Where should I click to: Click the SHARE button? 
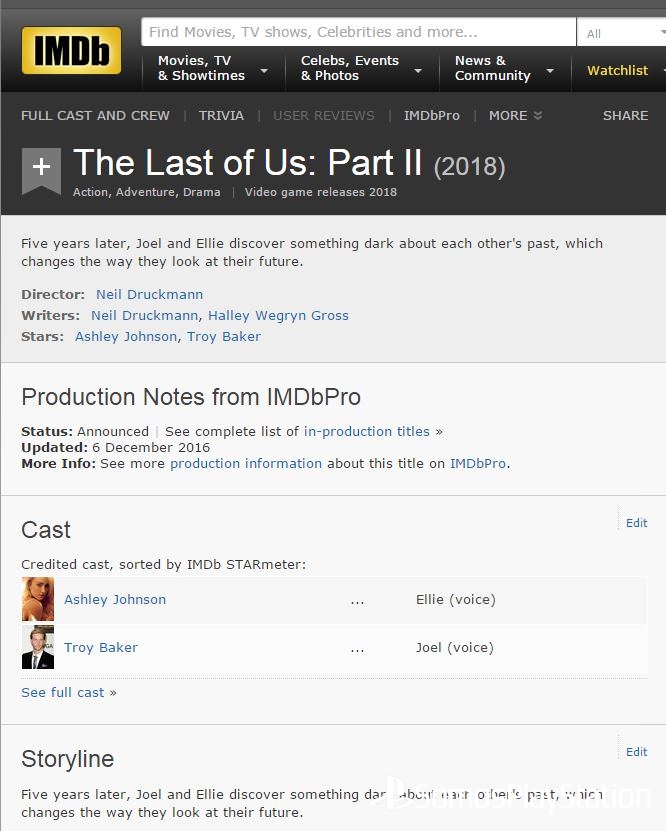tap(625, 116)
